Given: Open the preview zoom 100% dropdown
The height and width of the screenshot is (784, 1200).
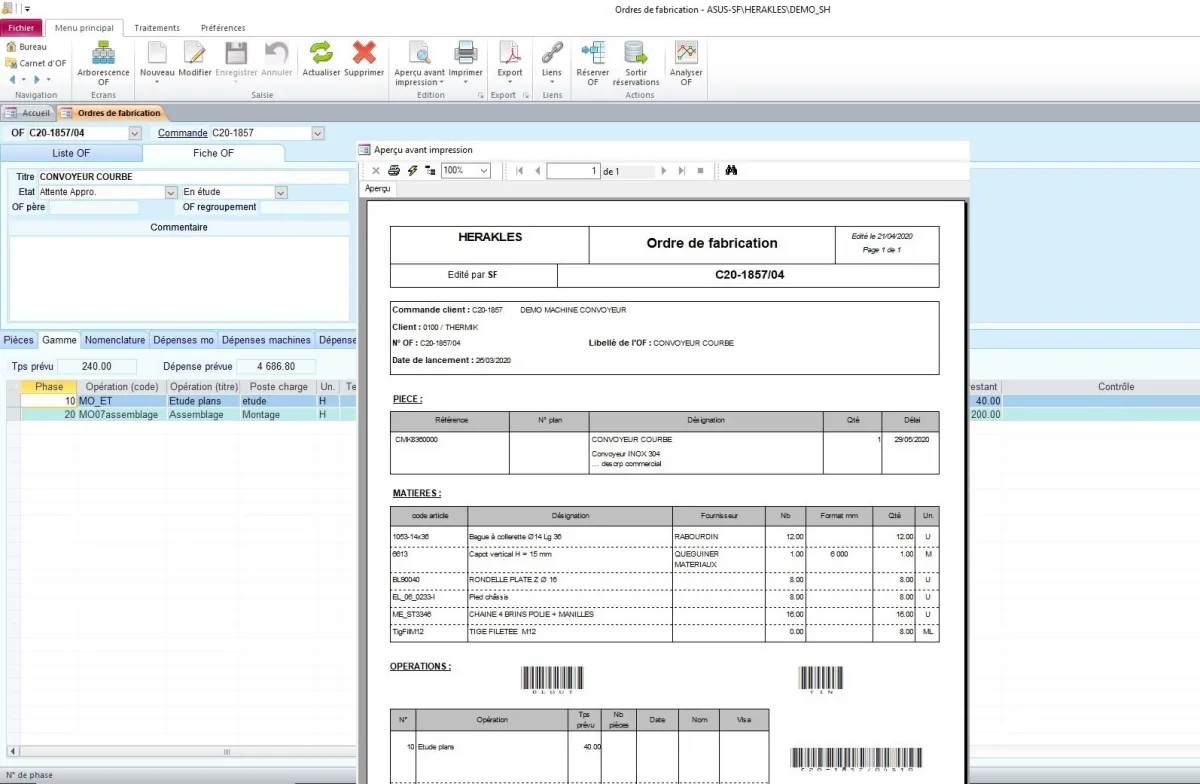Looking at the screenshot, I should [484, 171].
